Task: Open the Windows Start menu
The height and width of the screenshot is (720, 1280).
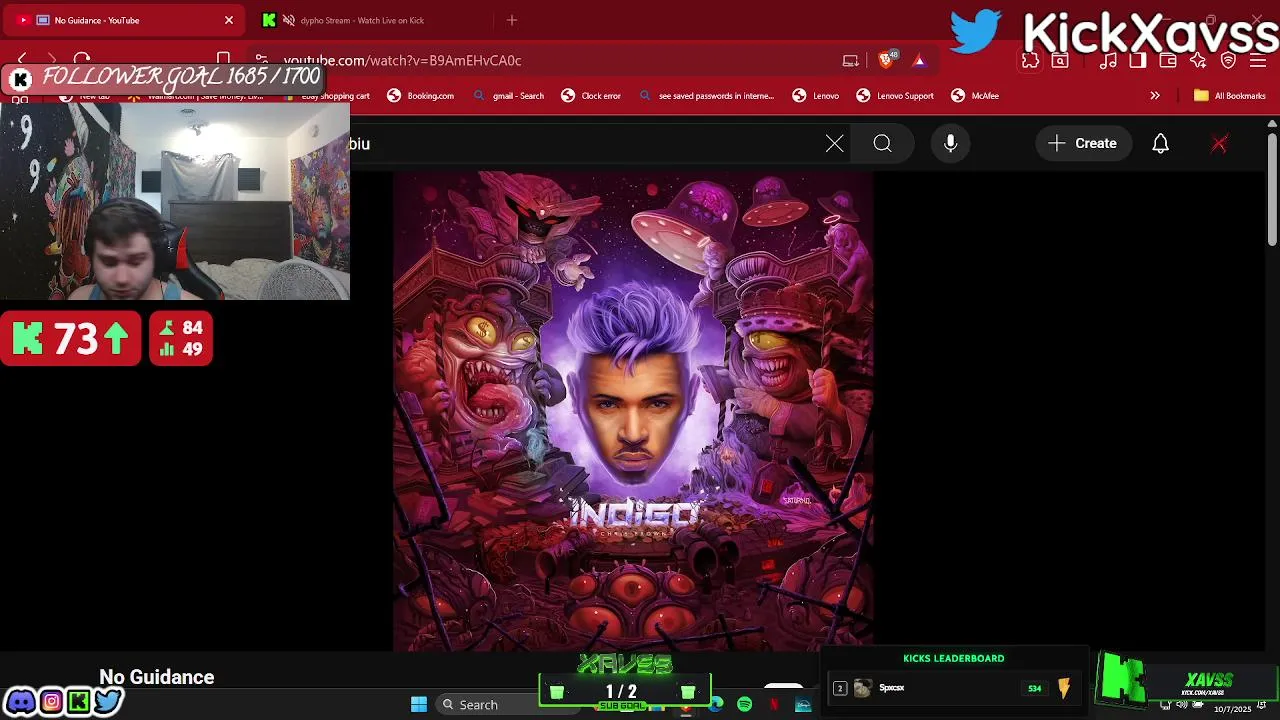Action: coord(419,705)
